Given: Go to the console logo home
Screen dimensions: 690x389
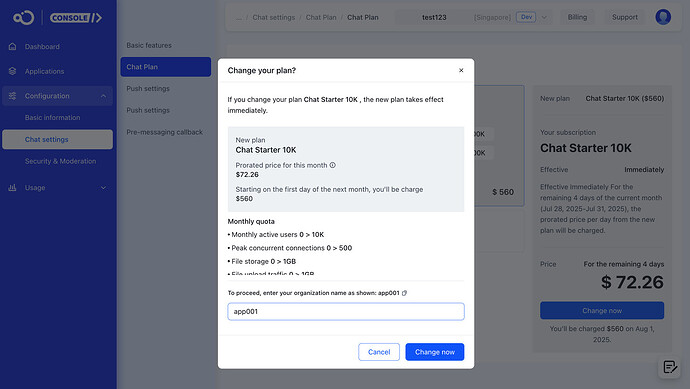Looking at the screenshot, I should click(57, 18).
